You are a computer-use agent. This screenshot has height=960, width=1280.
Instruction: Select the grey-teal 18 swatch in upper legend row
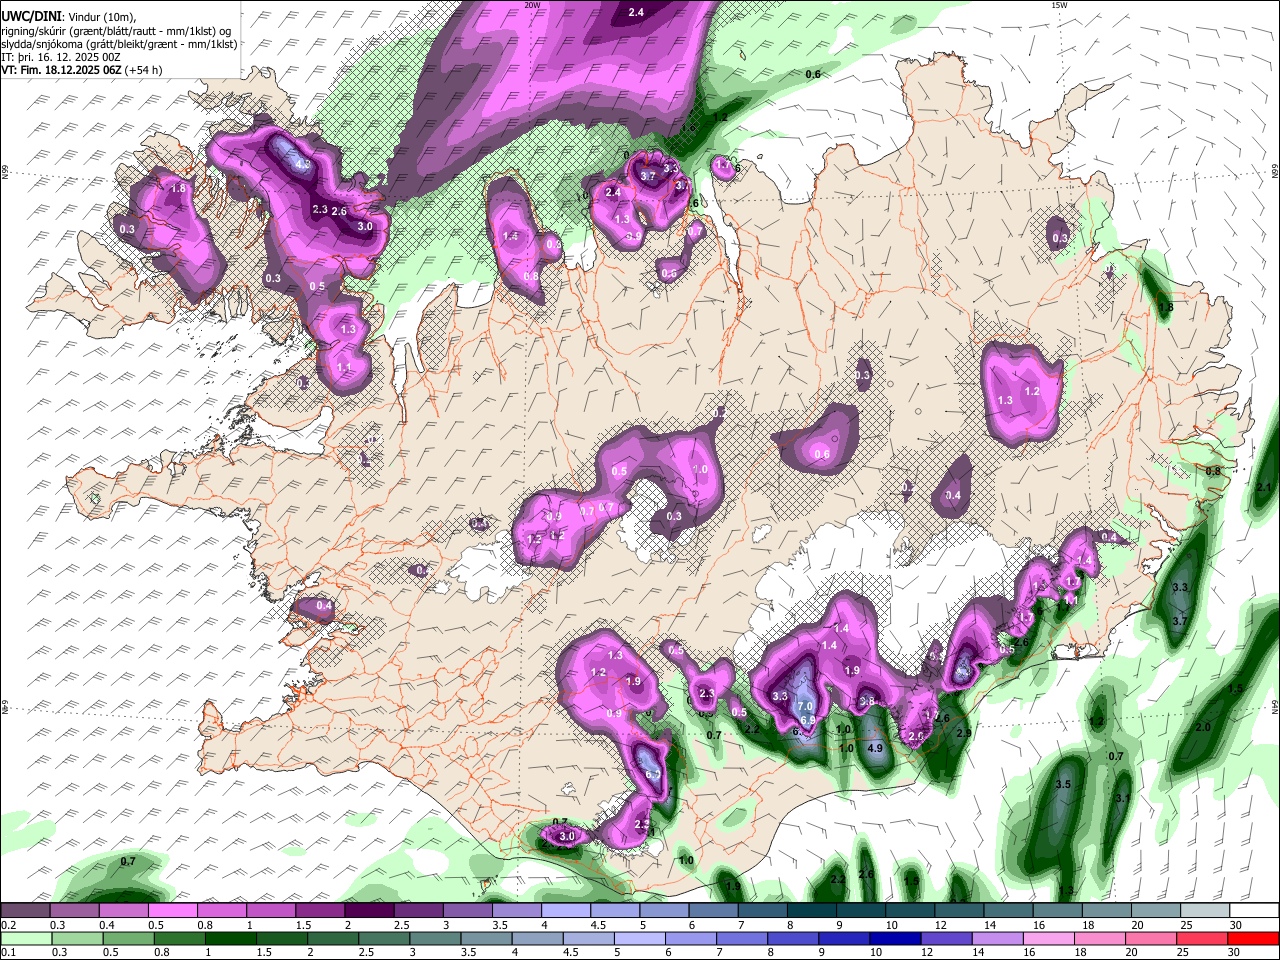coord(1107,911)
